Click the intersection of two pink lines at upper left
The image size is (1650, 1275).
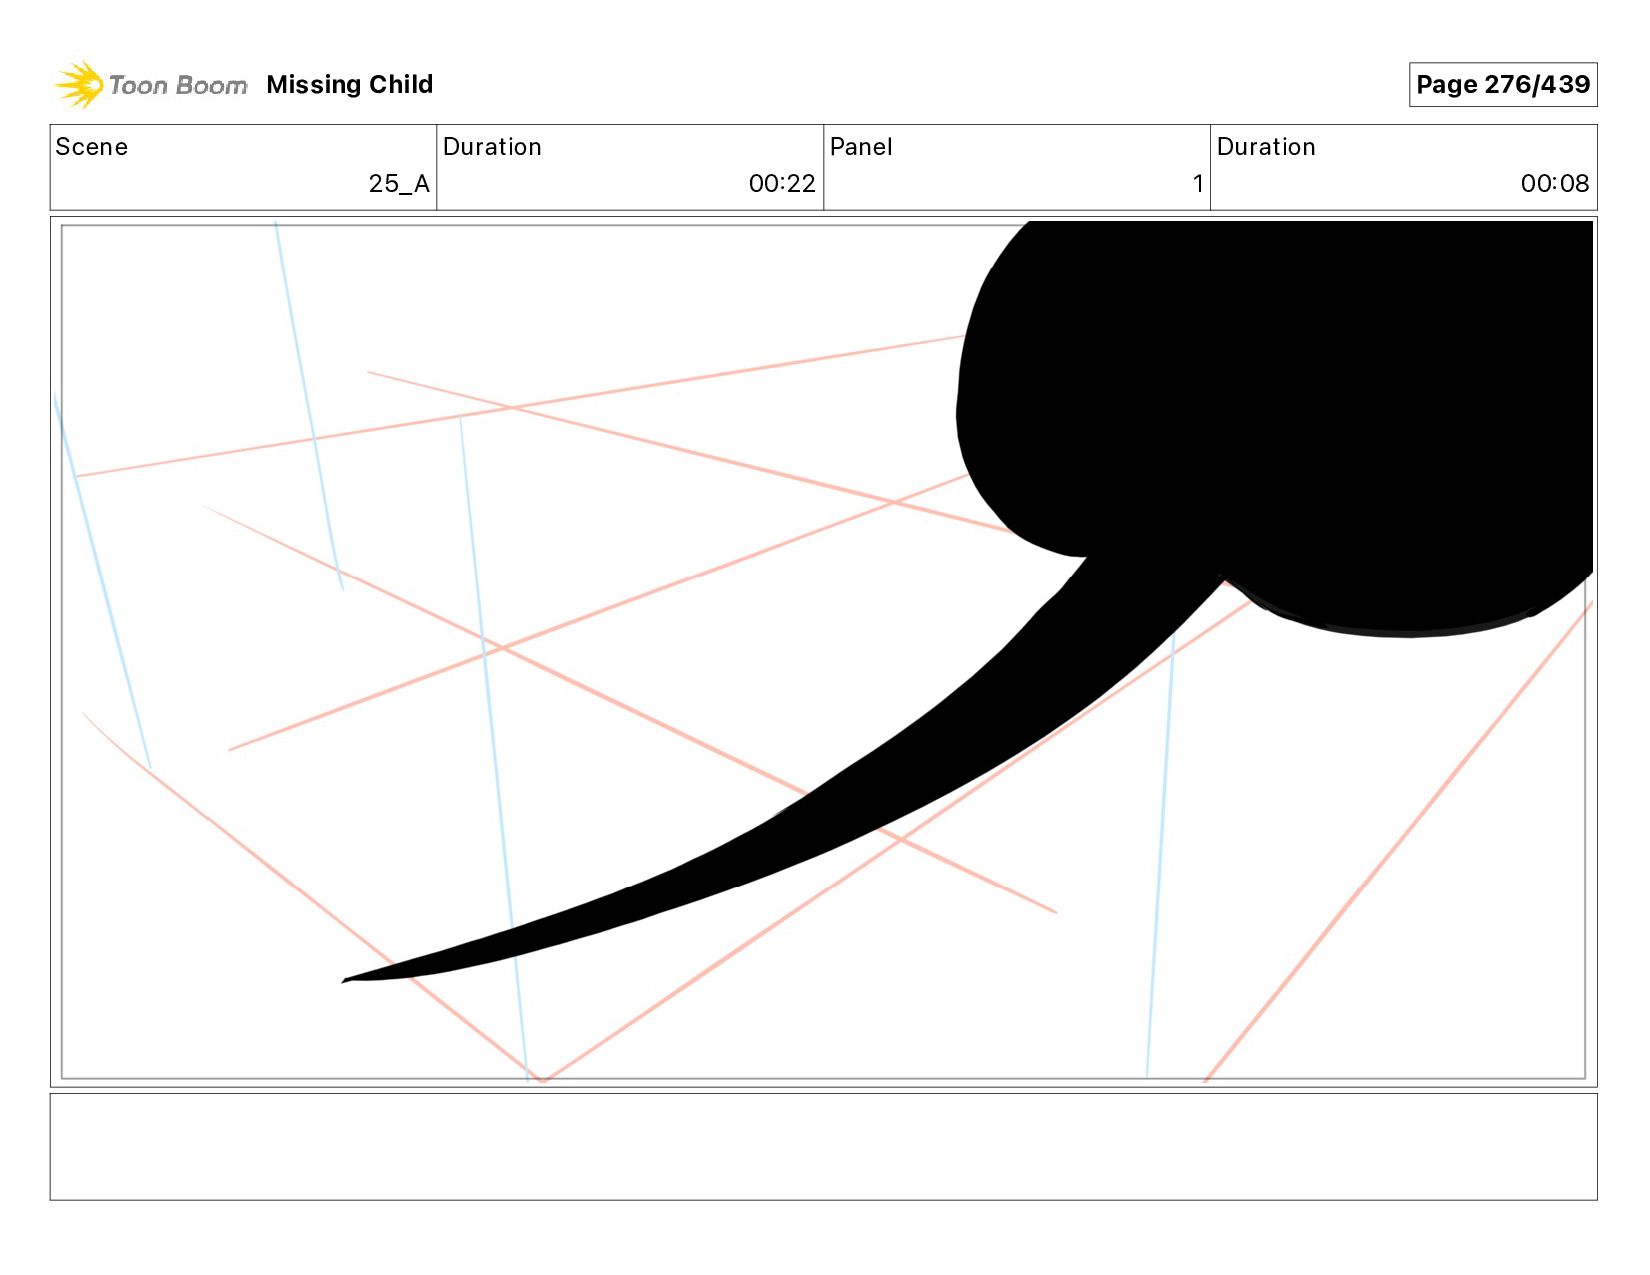[512, 407]
